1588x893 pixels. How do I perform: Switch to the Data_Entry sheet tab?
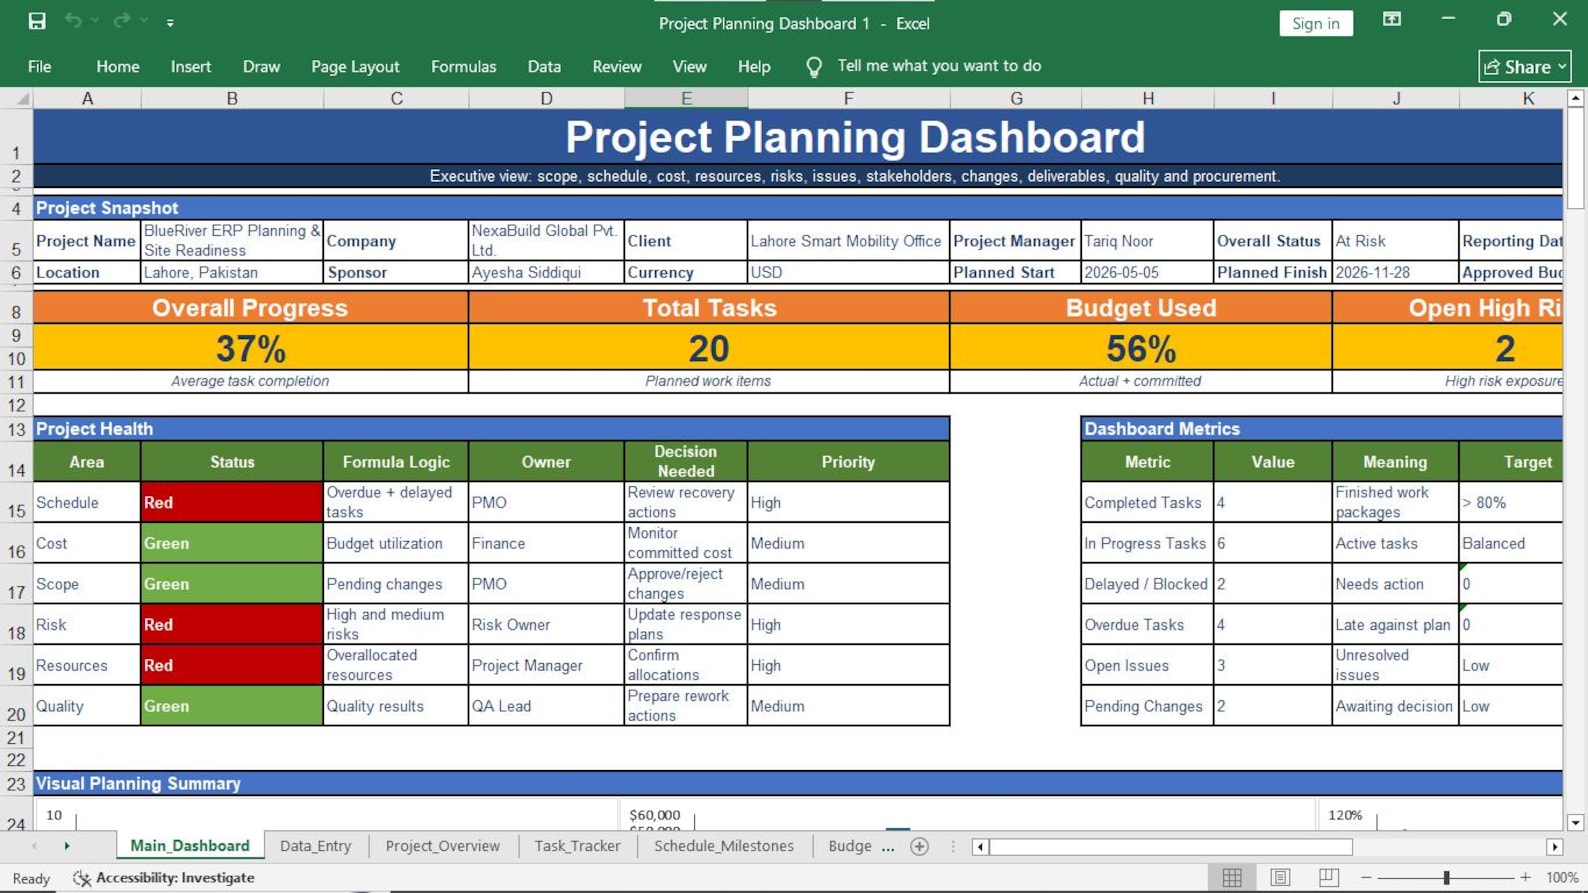point(315,846)
